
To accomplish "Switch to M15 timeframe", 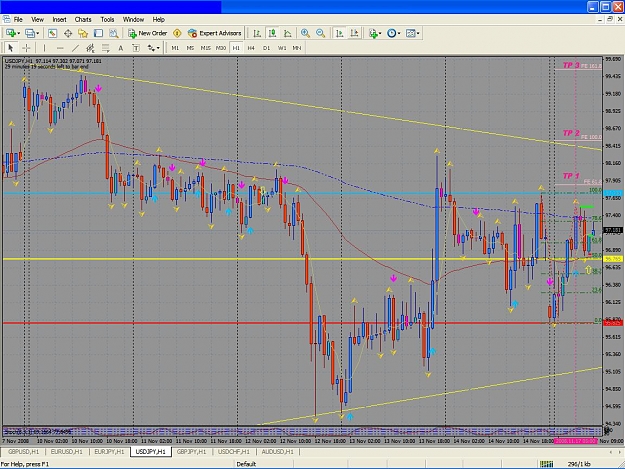I will tap(205, 48).
